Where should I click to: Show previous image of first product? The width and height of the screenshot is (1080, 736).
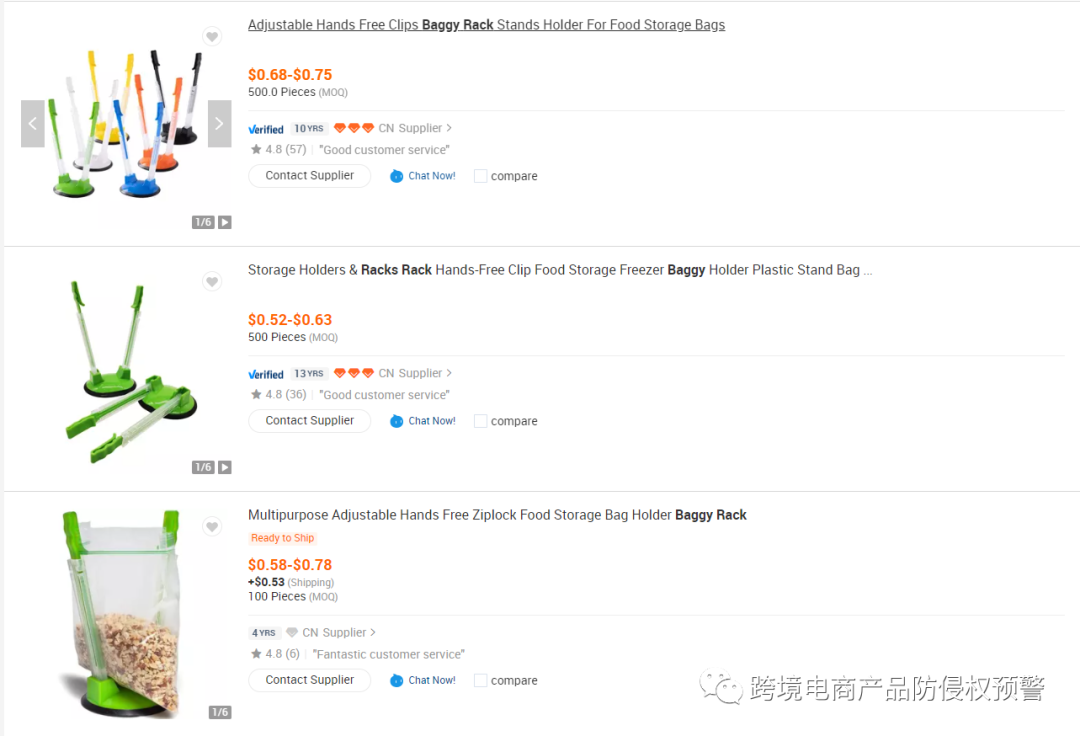tap(33, 124)
